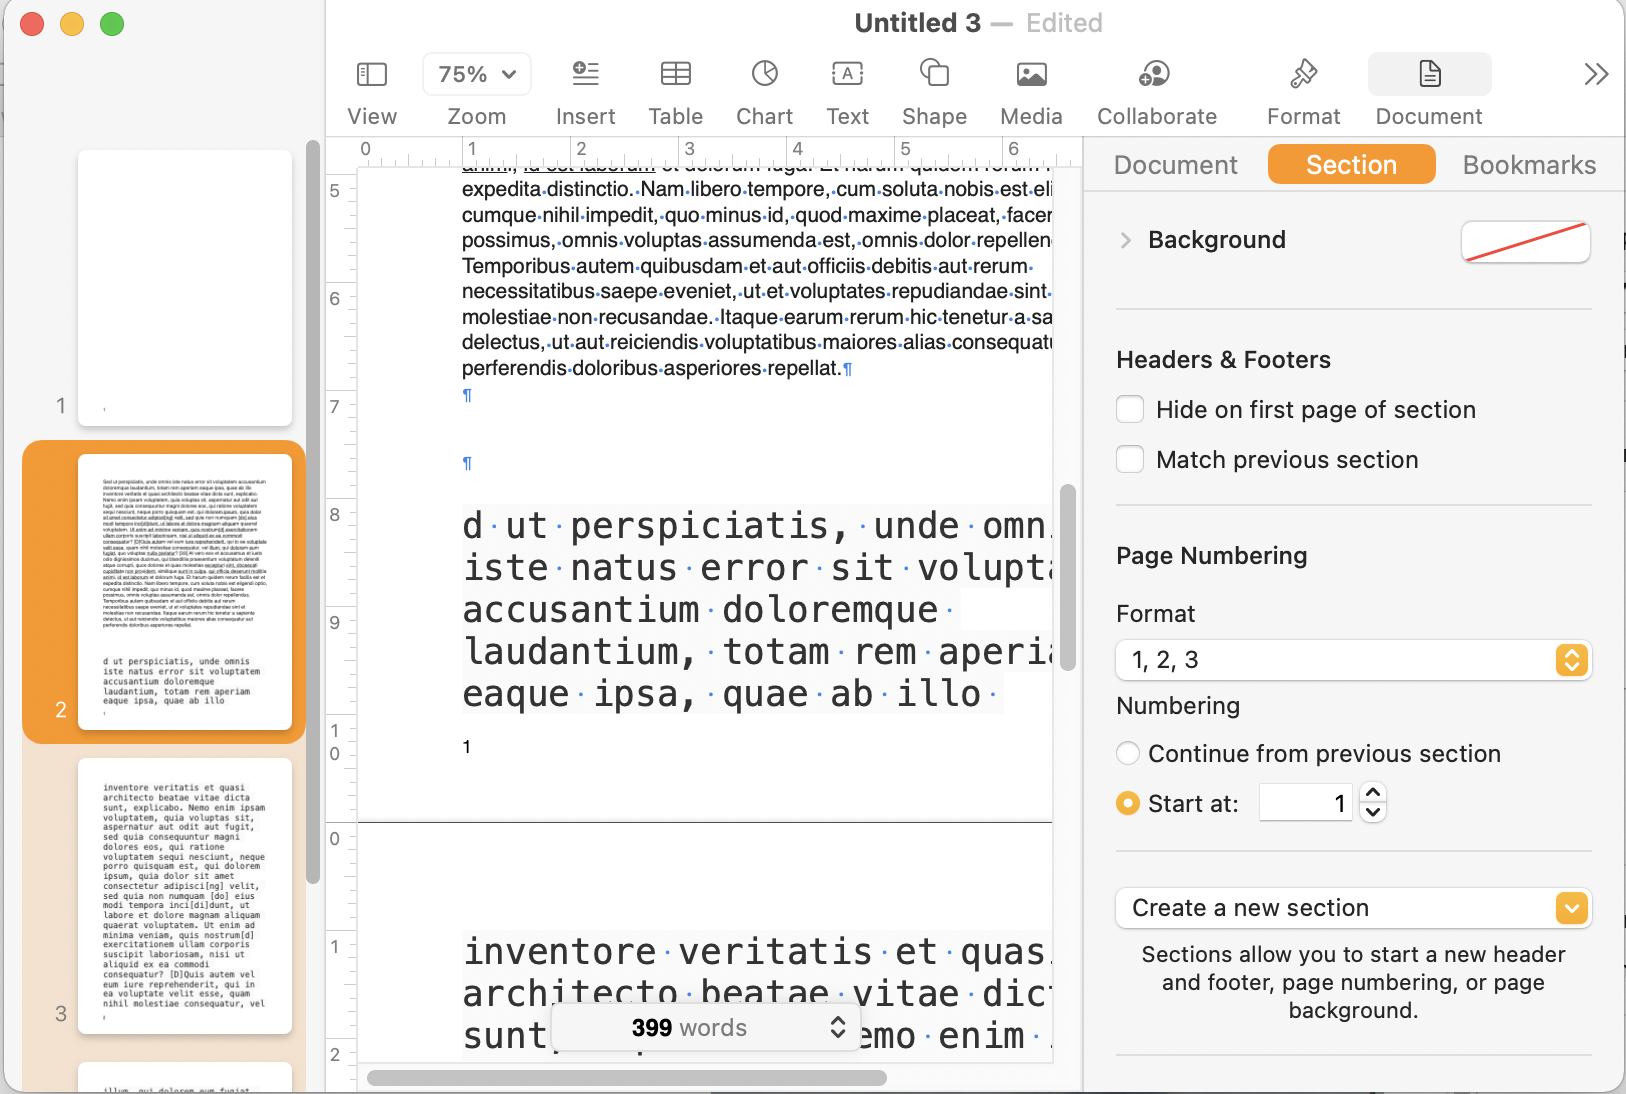Expand the Background disclosure triangle
The image size is (1626, 1094).
pyautogui.click(x=1126, y=240)
